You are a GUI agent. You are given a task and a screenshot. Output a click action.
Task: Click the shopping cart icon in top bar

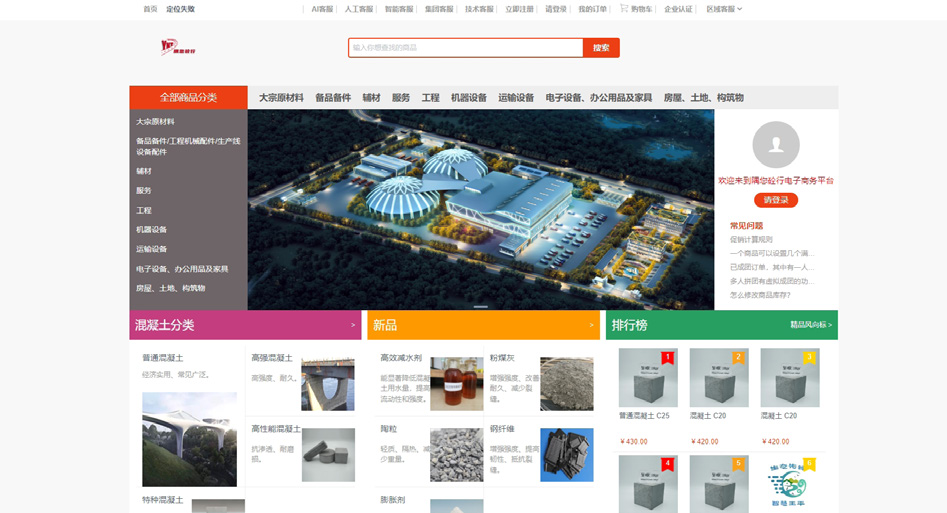(624, 9)
